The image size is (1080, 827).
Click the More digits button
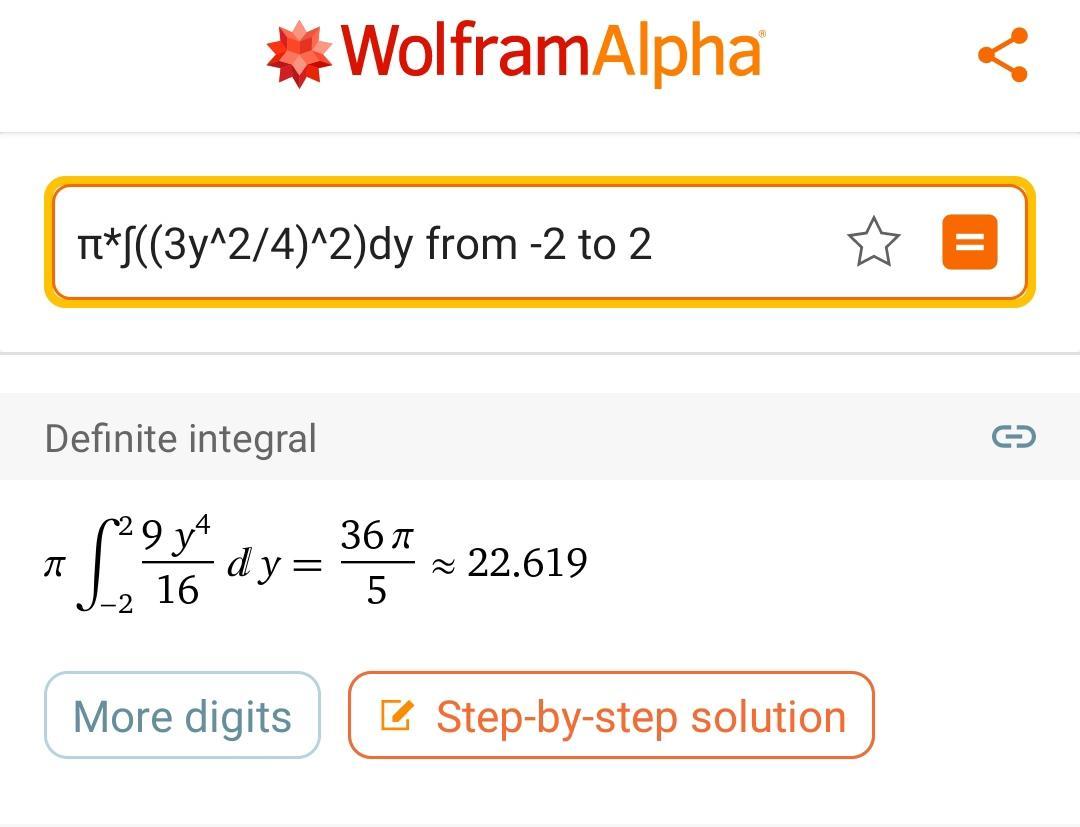coord(182,716)
